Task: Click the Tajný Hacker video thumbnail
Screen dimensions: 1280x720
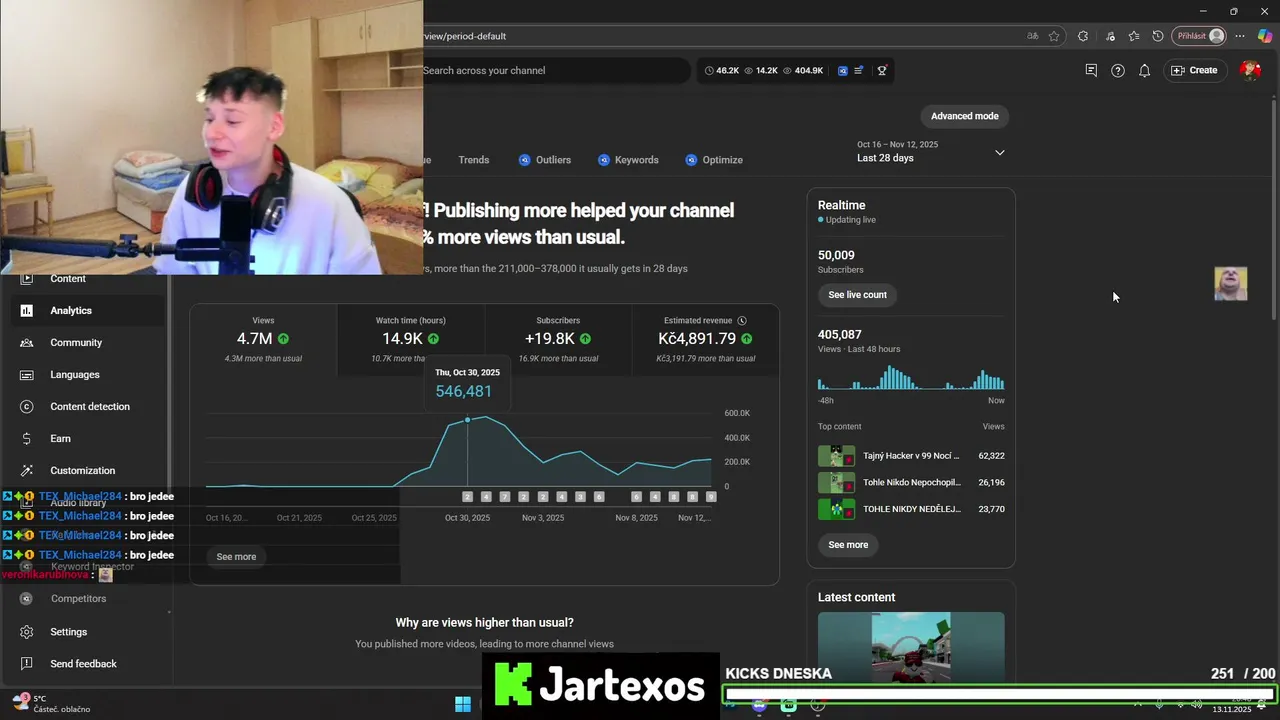Action: [836, 456]
